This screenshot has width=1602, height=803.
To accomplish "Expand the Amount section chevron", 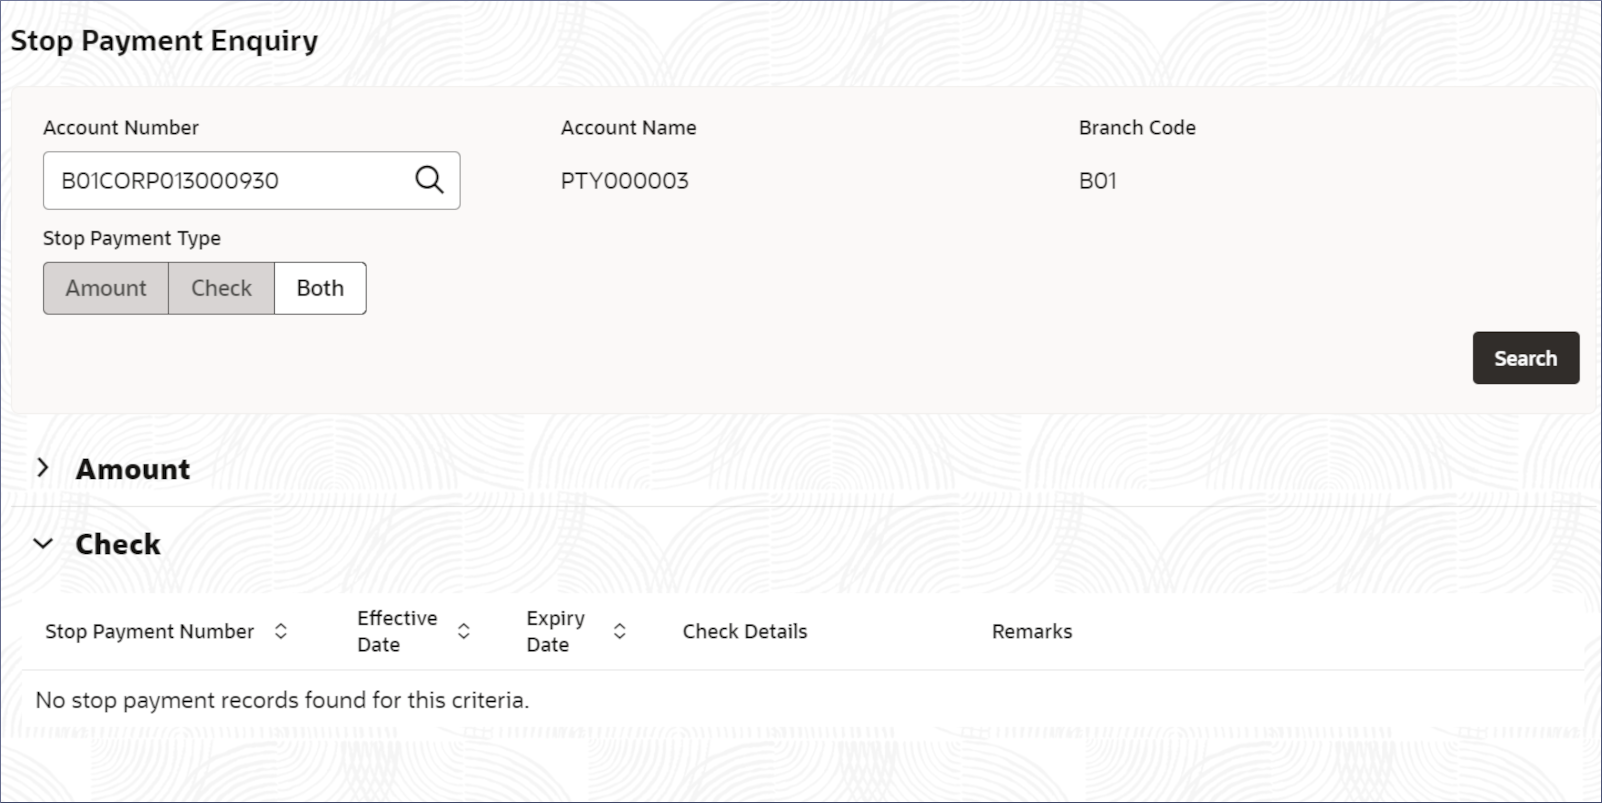I will tap(42, 468).
